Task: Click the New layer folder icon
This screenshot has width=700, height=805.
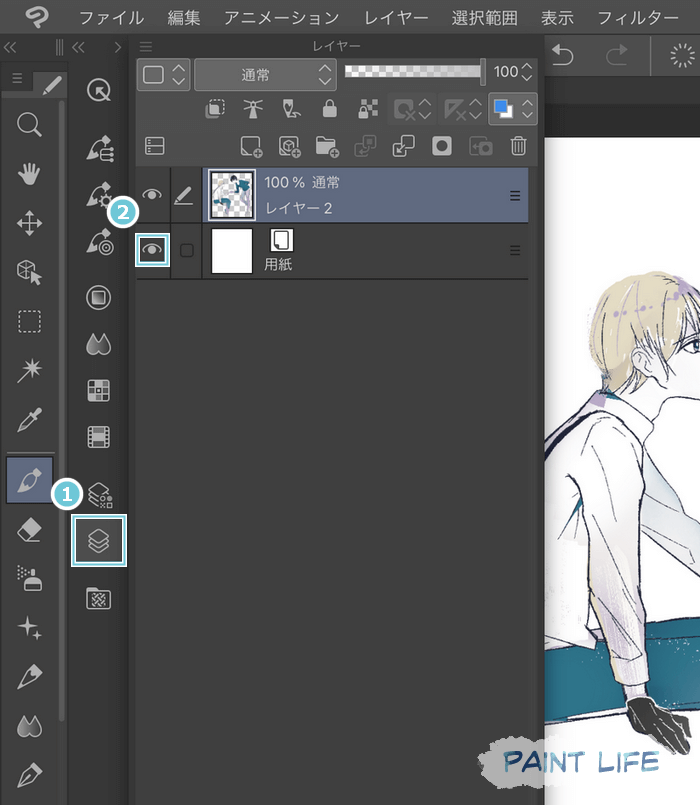Action: [x=327, y=146]
